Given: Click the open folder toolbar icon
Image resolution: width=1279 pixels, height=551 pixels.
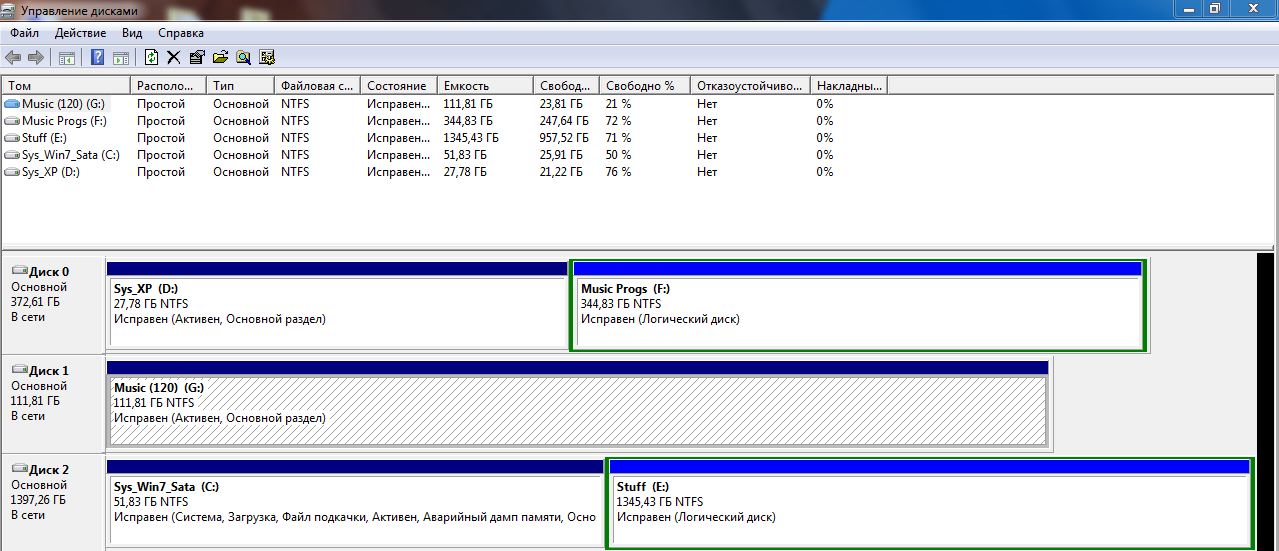Looking at the screenshot, I should click(220, 57).
